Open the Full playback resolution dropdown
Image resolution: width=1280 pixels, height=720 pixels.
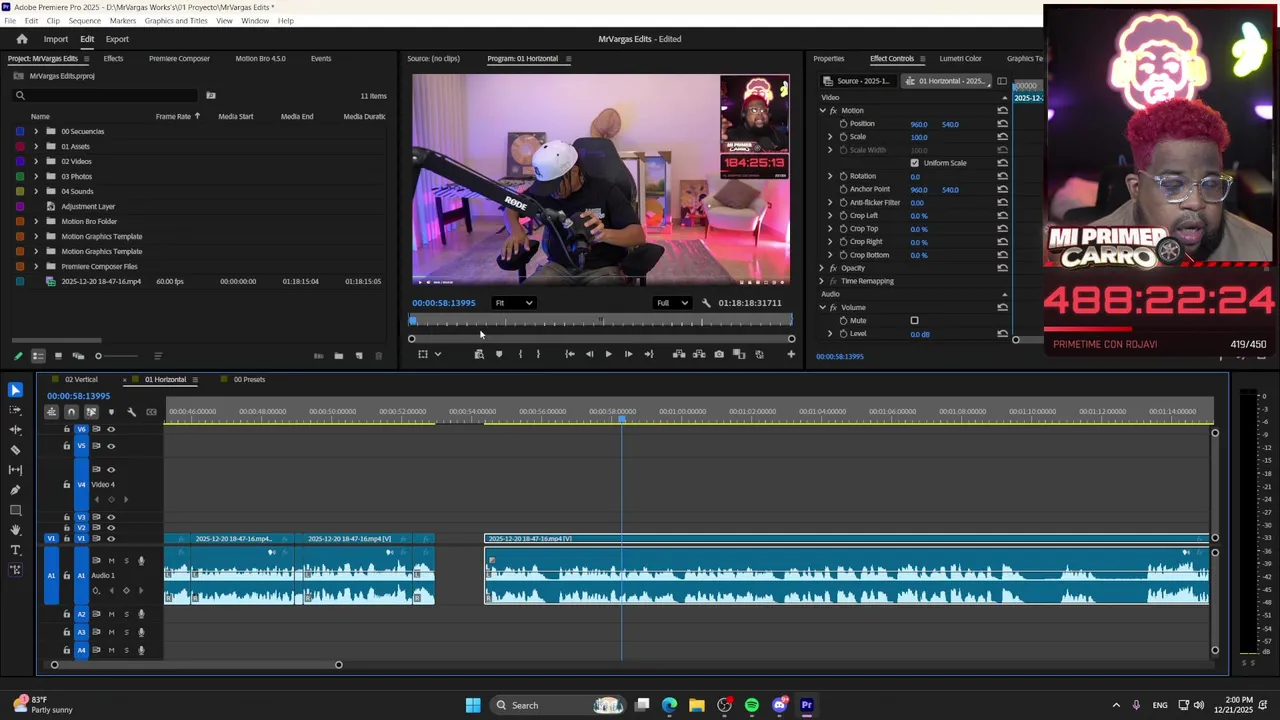(672, 303)
